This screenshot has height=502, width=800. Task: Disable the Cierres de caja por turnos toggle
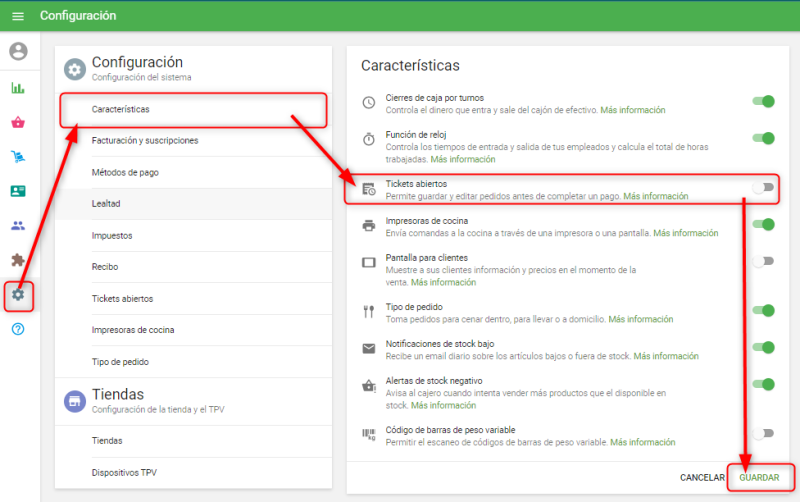point(763,101)
